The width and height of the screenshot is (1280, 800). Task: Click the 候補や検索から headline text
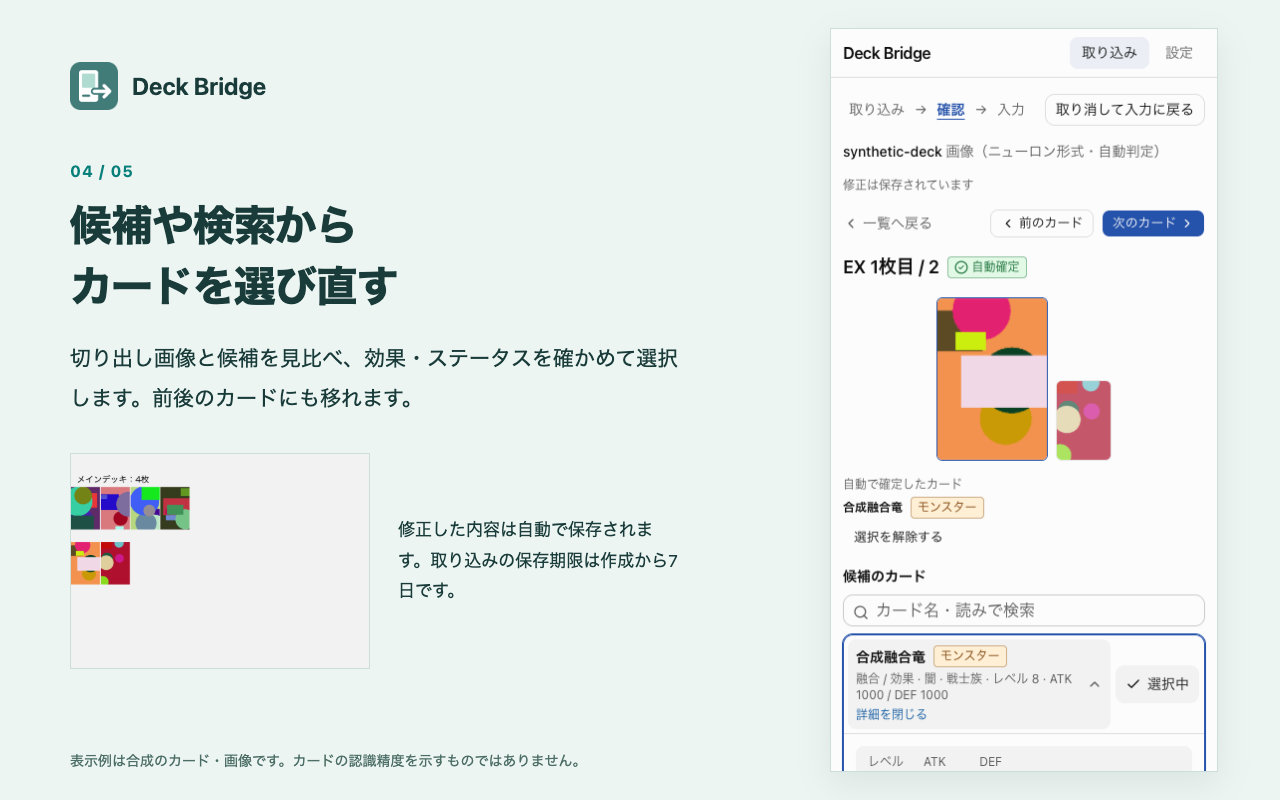(213, 225)
